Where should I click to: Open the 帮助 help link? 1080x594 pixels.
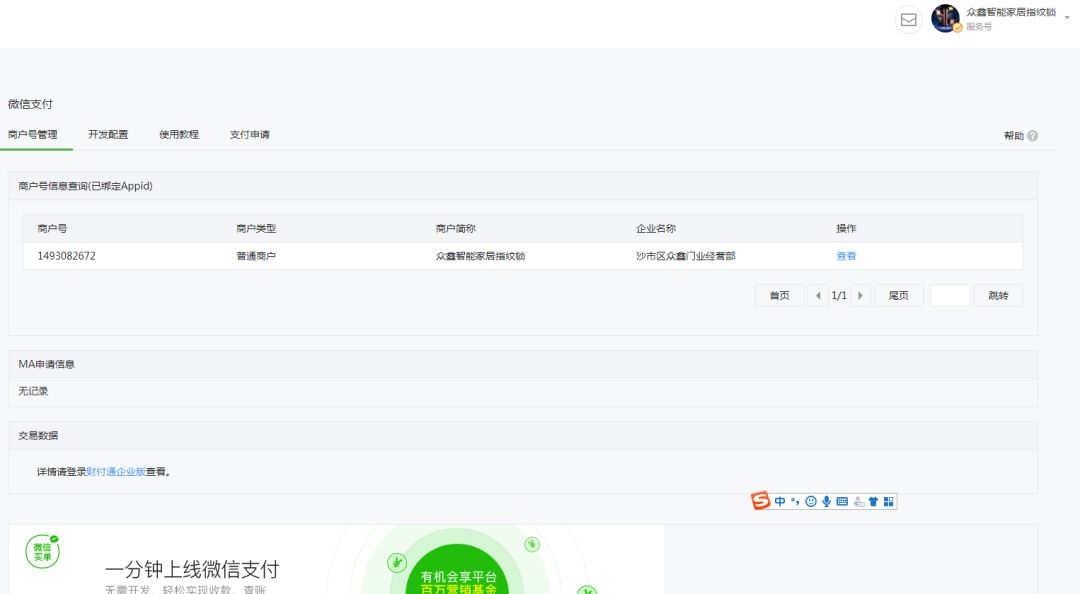click(x=1014, y=136)
